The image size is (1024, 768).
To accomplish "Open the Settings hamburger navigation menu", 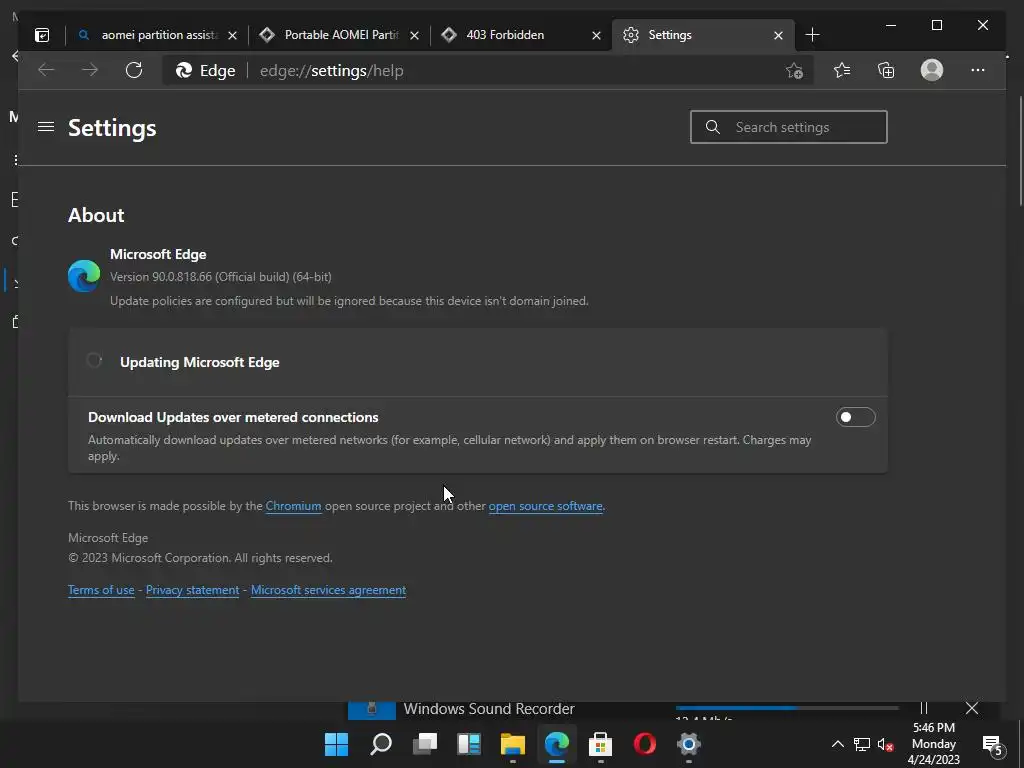I will 46,127.
